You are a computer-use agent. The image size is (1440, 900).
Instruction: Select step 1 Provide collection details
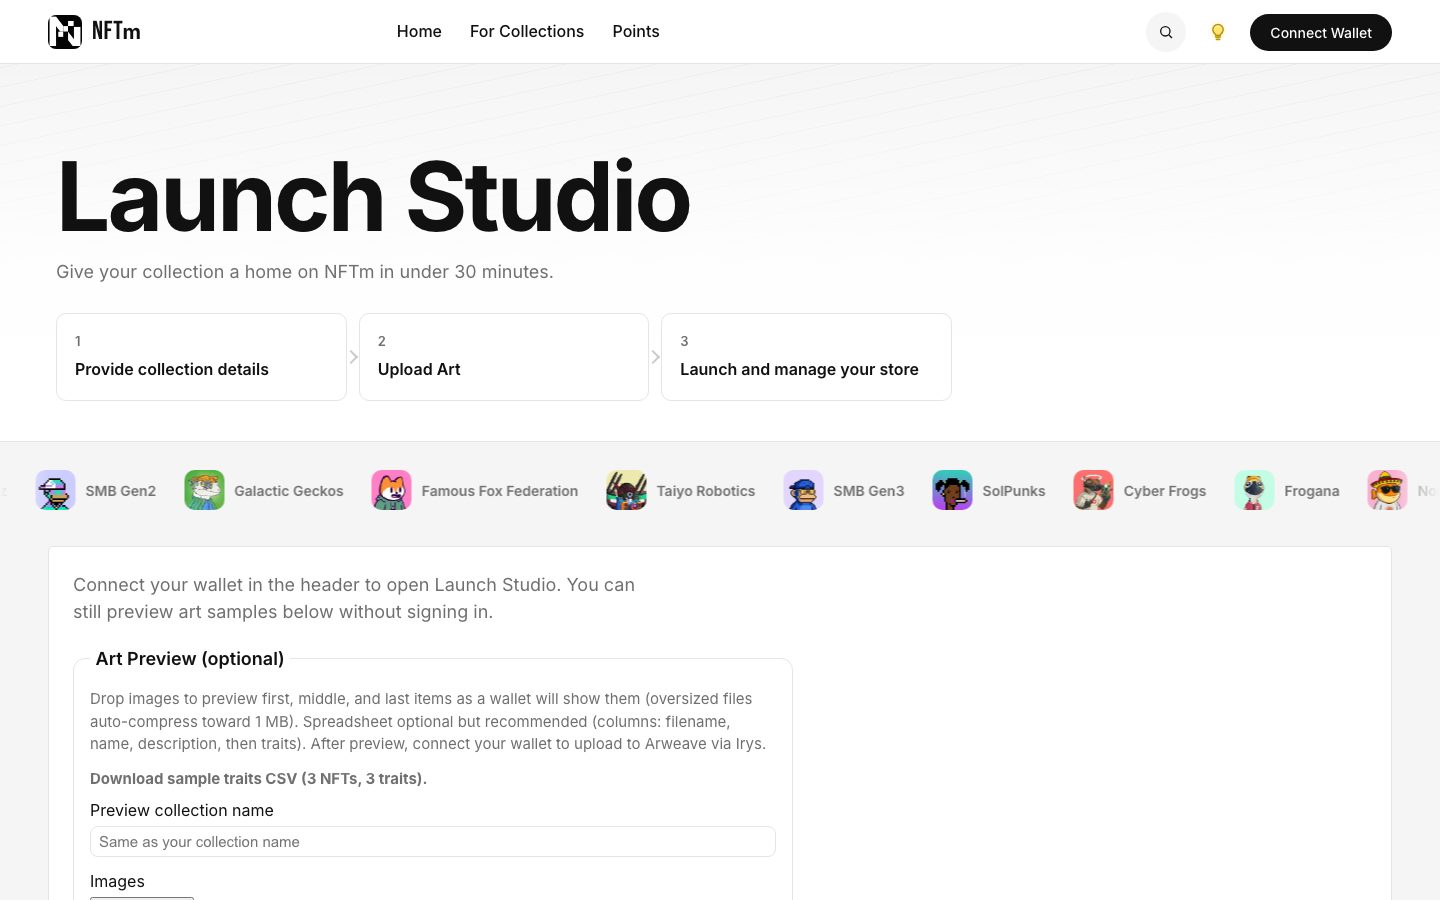click(x=201, y=357)
